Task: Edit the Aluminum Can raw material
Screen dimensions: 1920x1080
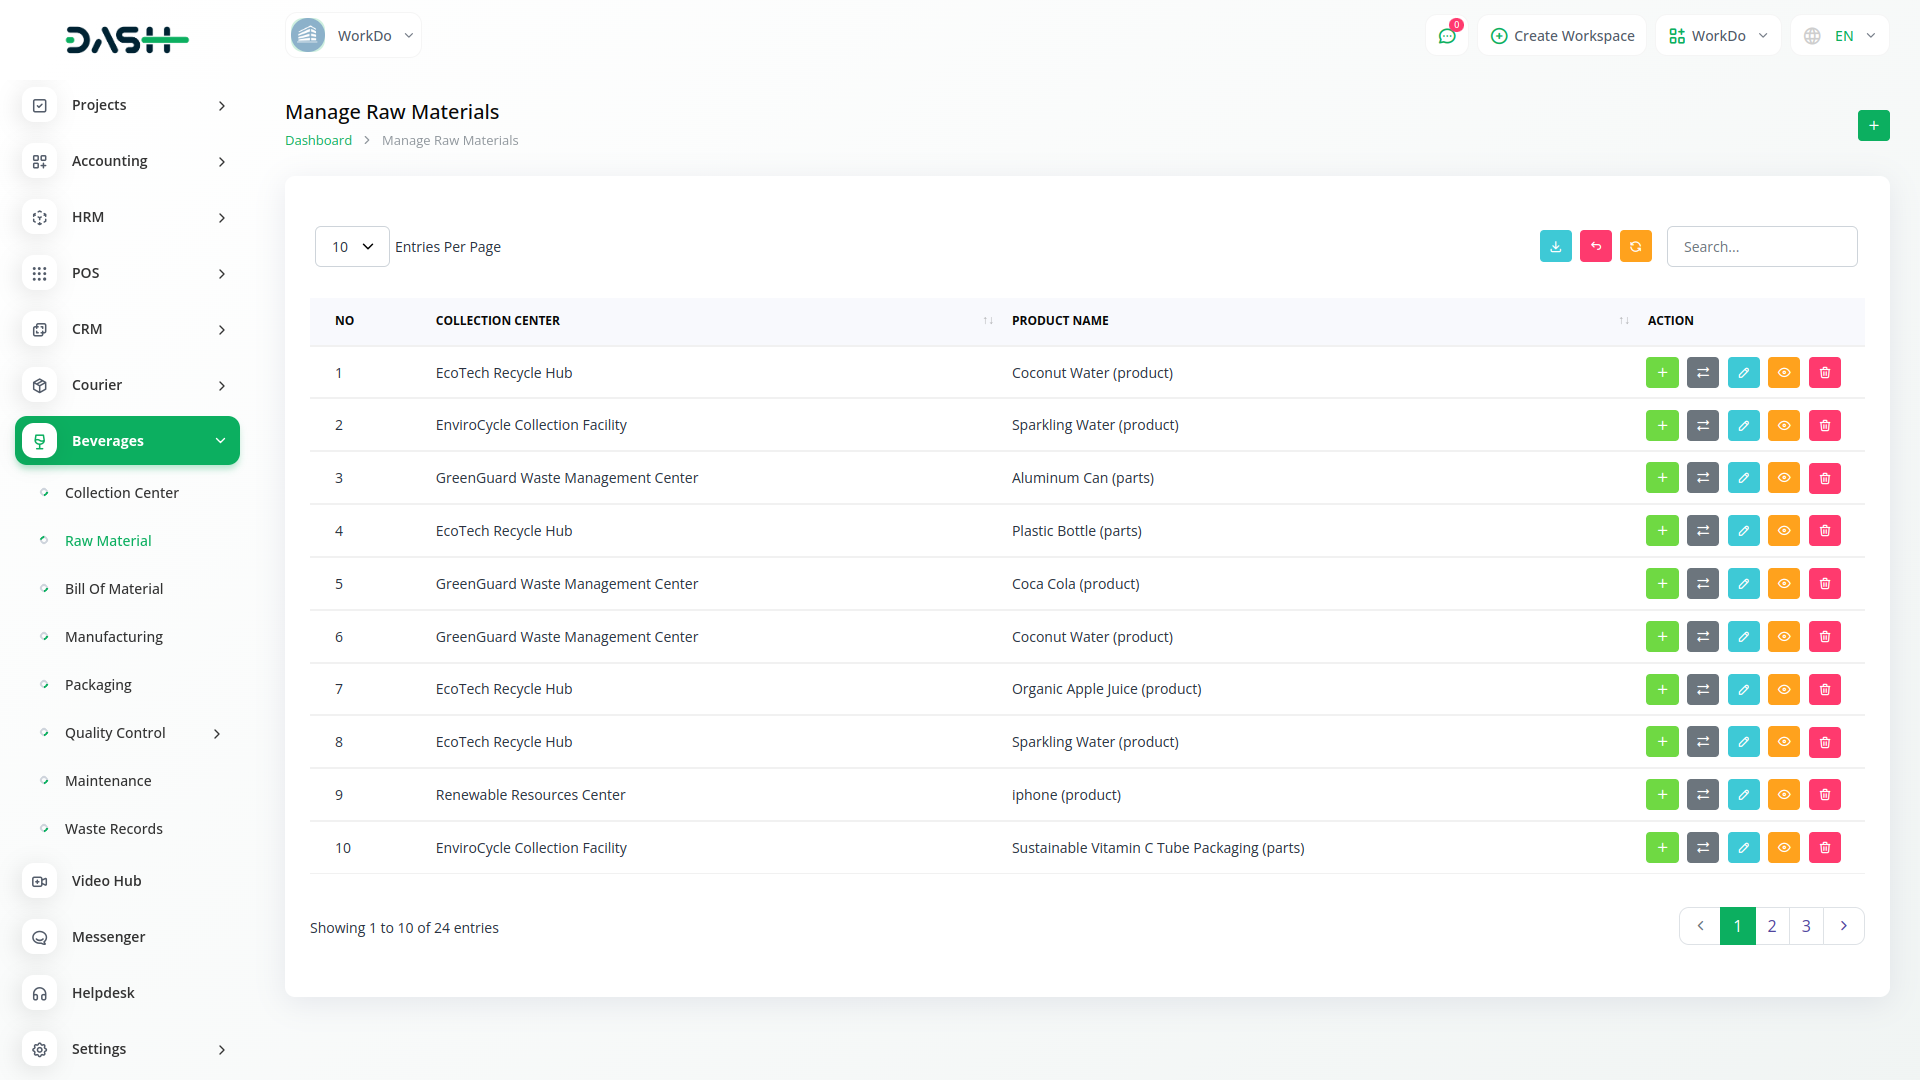Action: (x=1743, y=478)
